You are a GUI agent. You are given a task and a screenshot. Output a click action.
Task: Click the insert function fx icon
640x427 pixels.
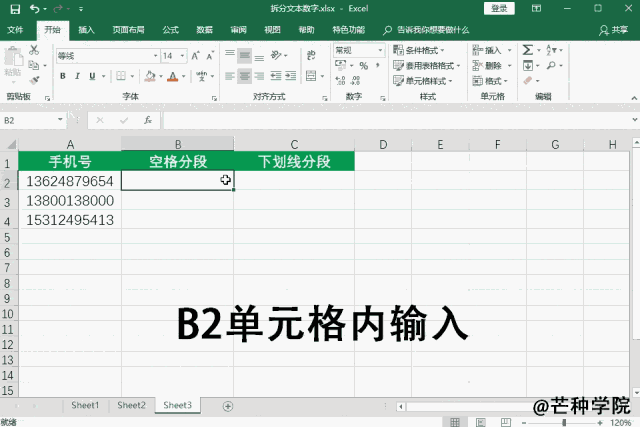[x=147, y=120]
